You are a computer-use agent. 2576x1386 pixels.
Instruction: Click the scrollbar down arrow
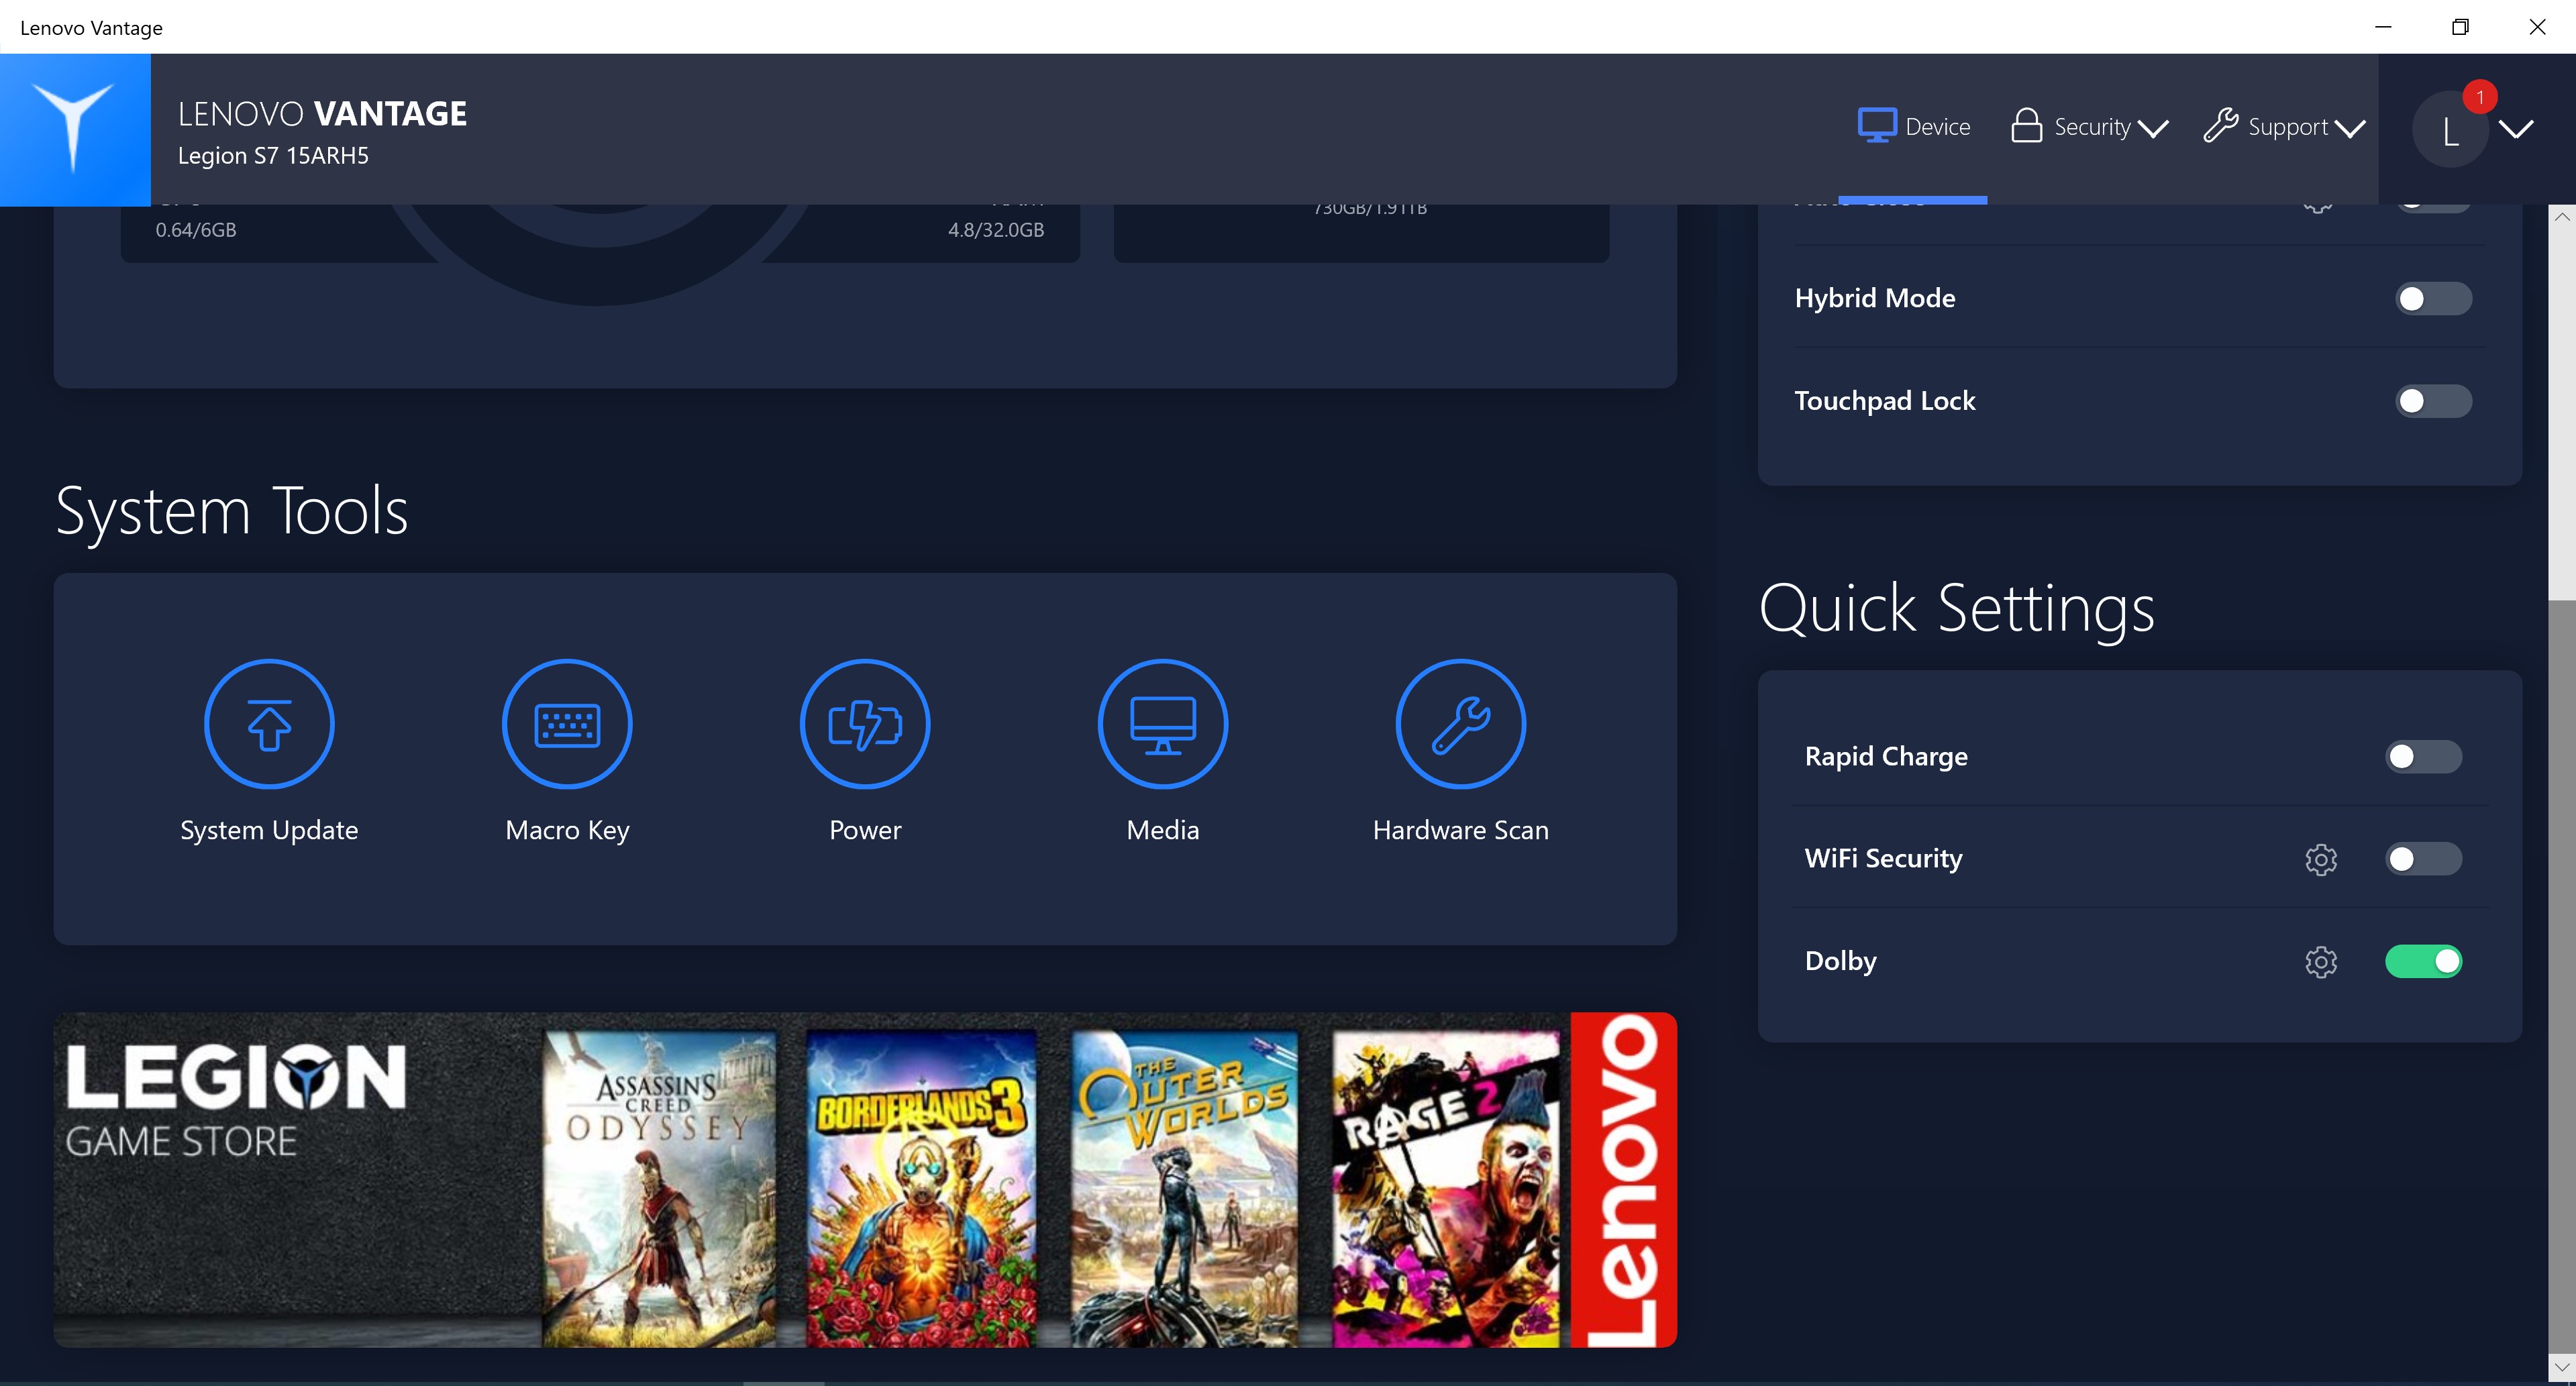pyautogui.click(x=2562, y=1366)
